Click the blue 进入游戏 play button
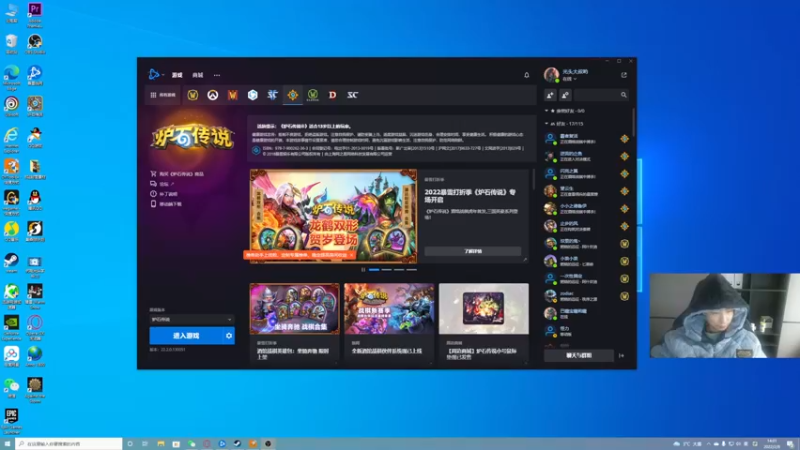This screenshot has width=800, height=450. tap(186, 336)
